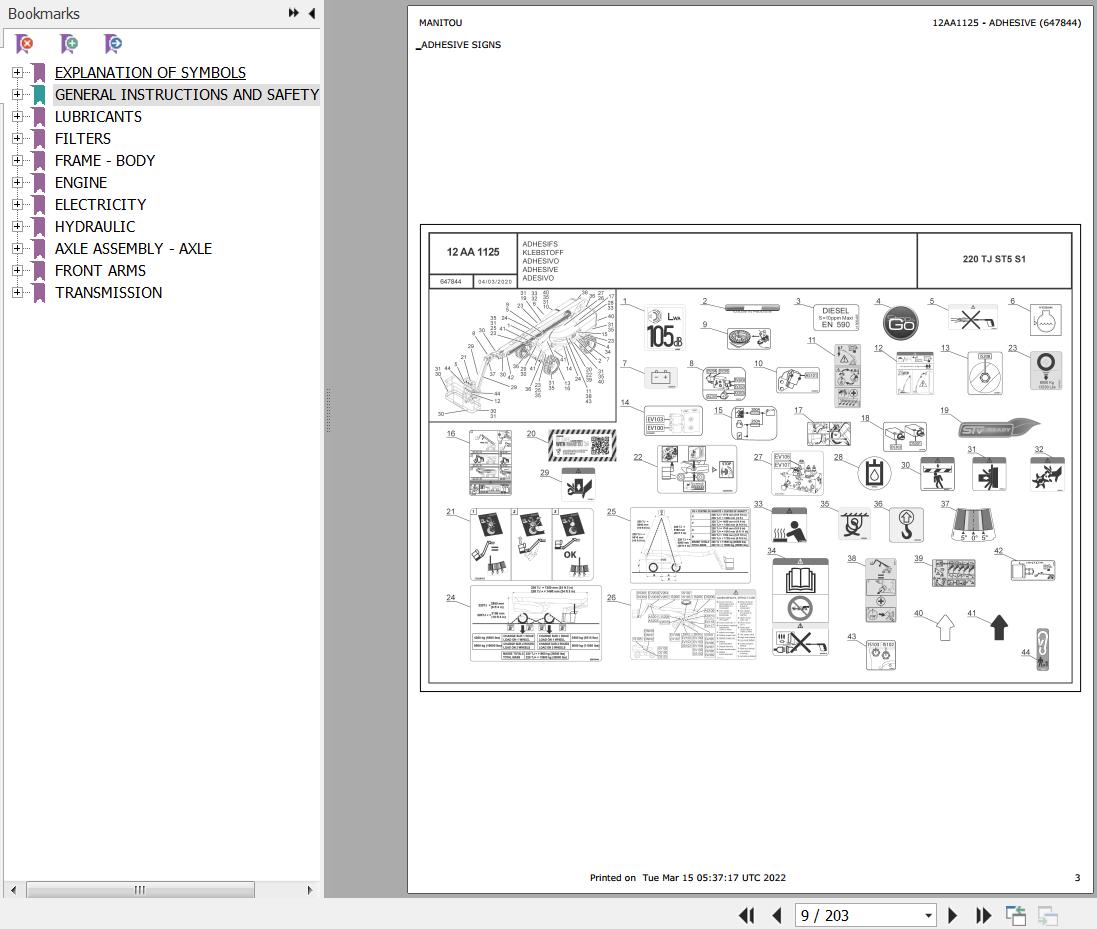1097x929 pixels.
Task: Click the delete bookmark icon
Action: pyautogui.click(x=24, y=44)
